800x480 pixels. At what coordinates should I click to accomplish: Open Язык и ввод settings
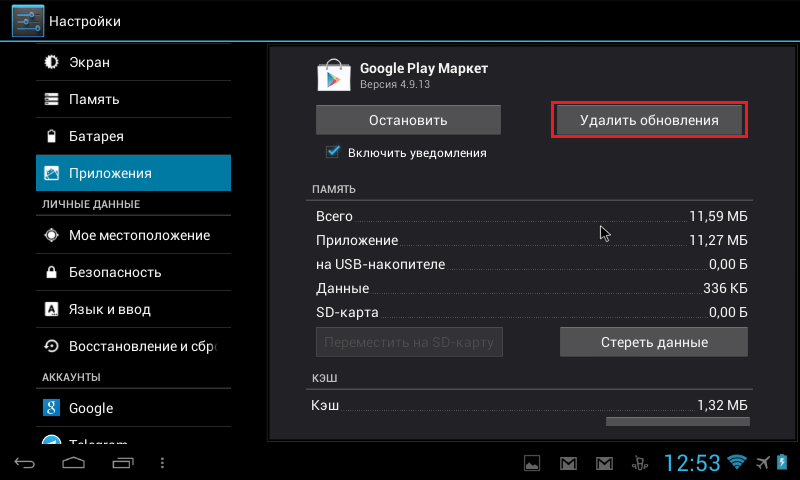click(133, 309)
